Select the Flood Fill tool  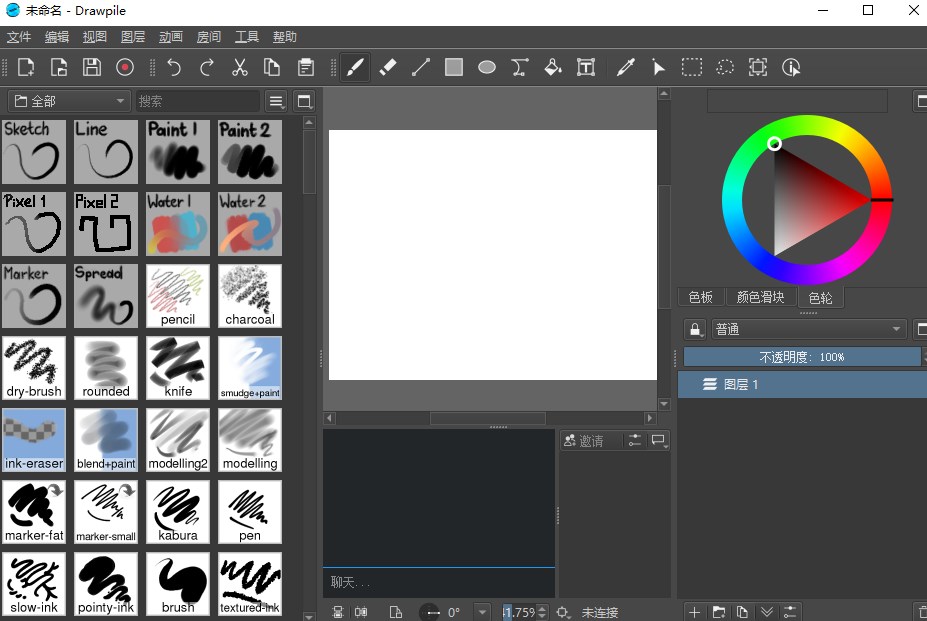(552, 67)
